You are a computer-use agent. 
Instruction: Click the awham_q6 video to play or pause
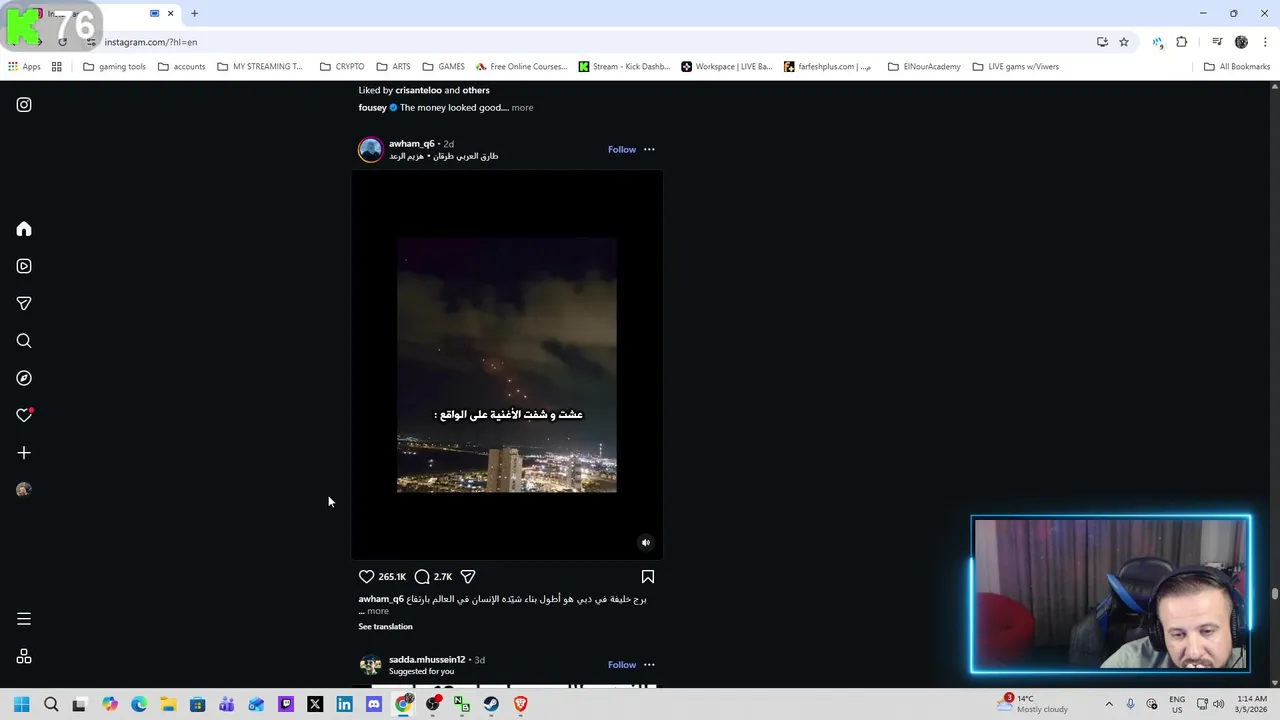[507, 365]
